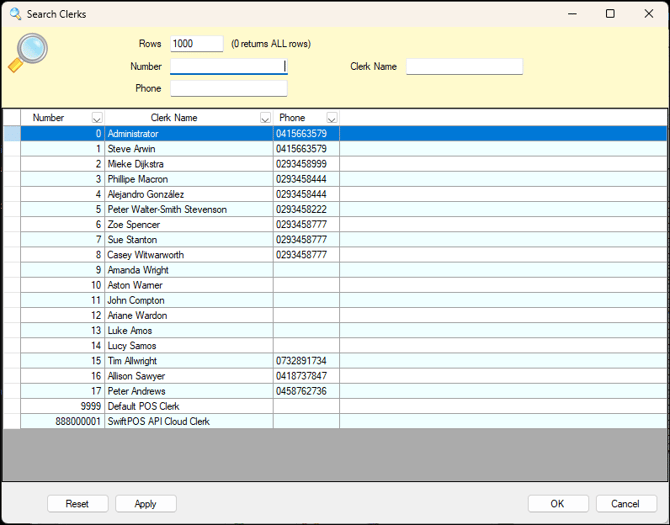670x525 pixels.
Task: Click the Search Clerks title bar magnifier icon
Action: pyautogui.click(x=15, y=14)
